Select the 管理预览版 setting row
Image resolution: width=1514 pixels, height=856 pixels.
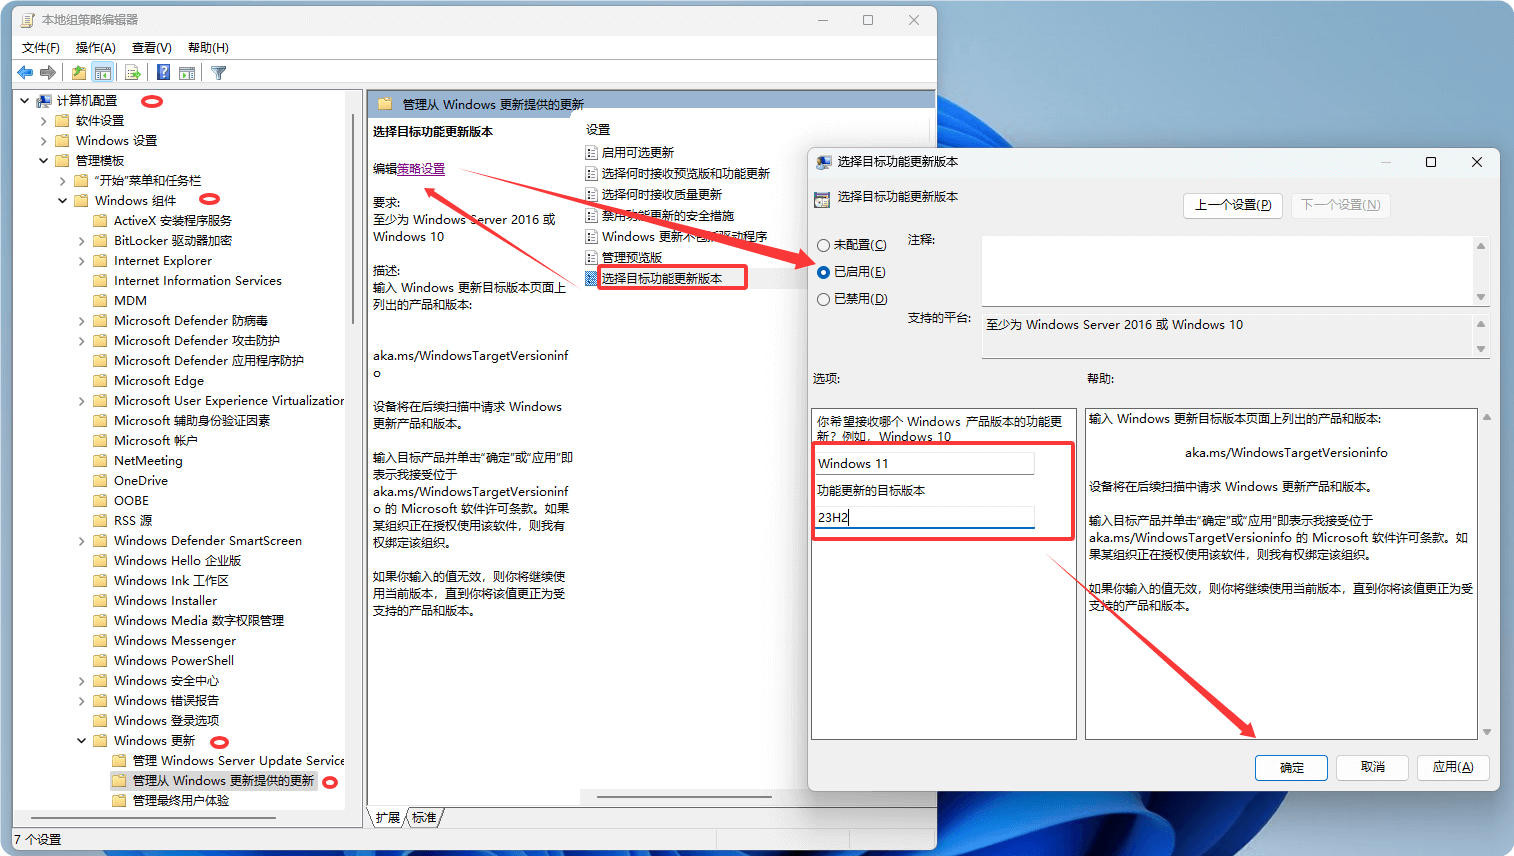pyautogui.click(x=632, y=257)
